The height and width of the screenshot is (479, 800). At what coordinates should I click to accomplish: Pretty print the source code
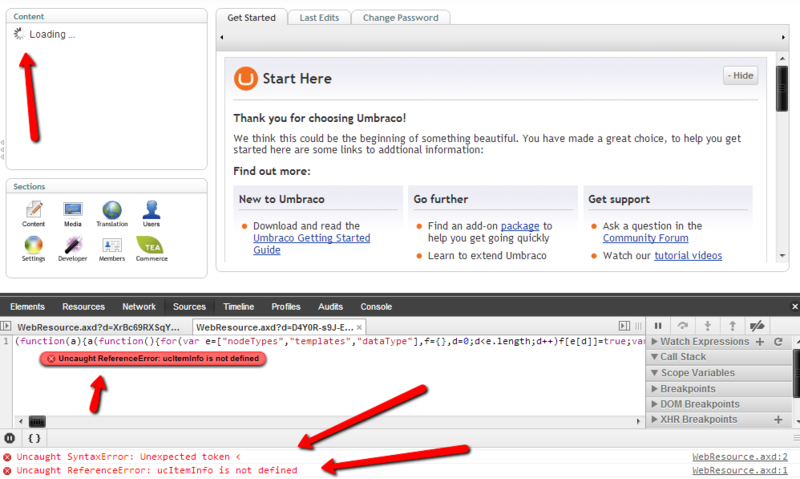tap(34, 438)
